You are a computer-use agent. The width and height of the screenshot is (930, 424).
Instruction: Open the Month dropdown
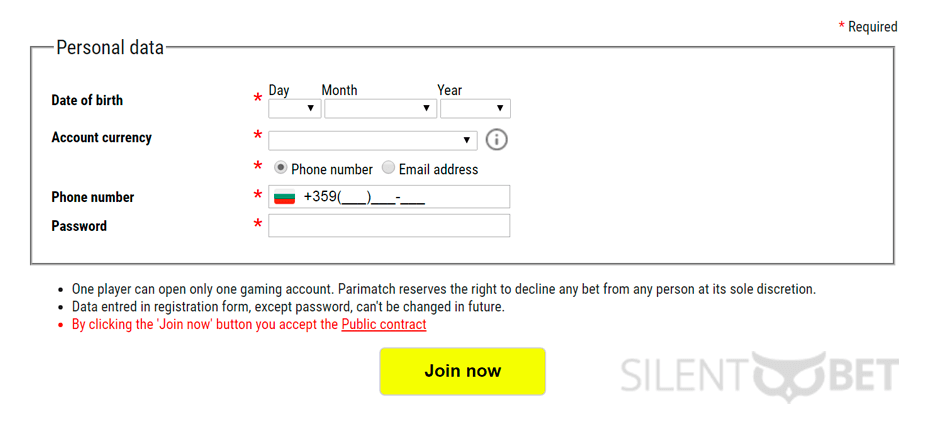(380, 109)
